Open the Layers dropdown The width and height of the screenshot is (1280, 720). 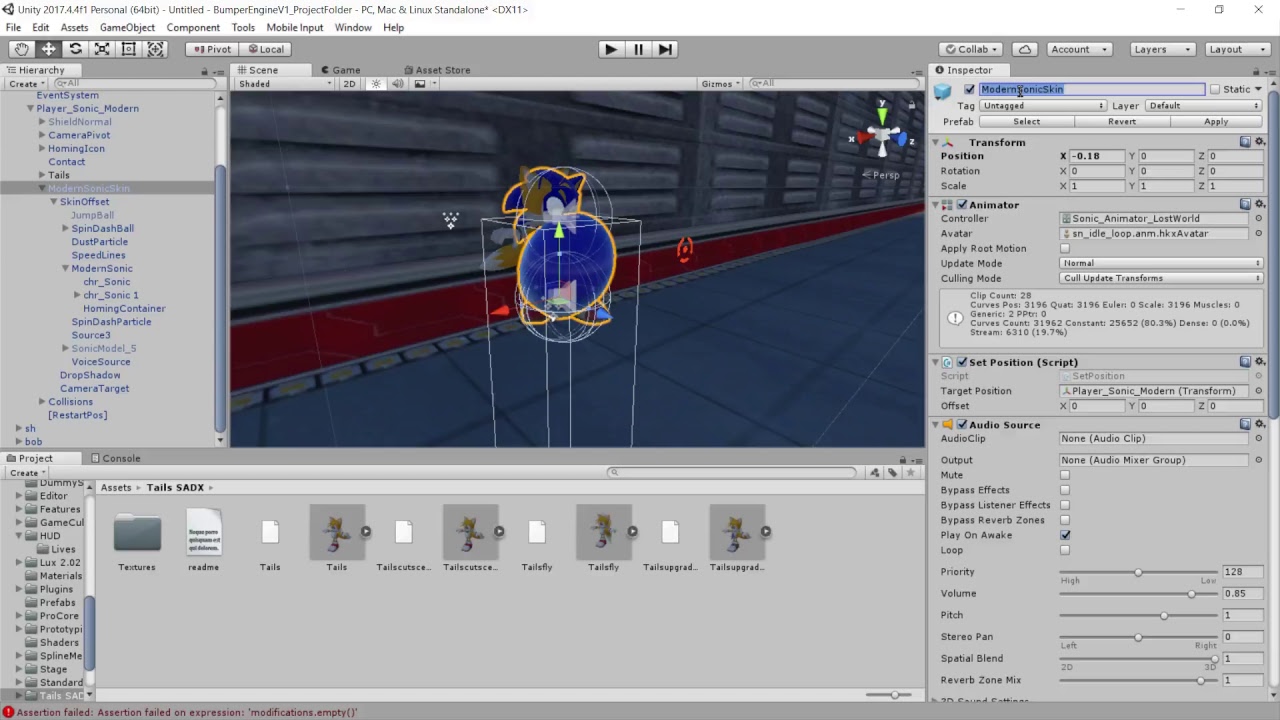point(1161,49)
